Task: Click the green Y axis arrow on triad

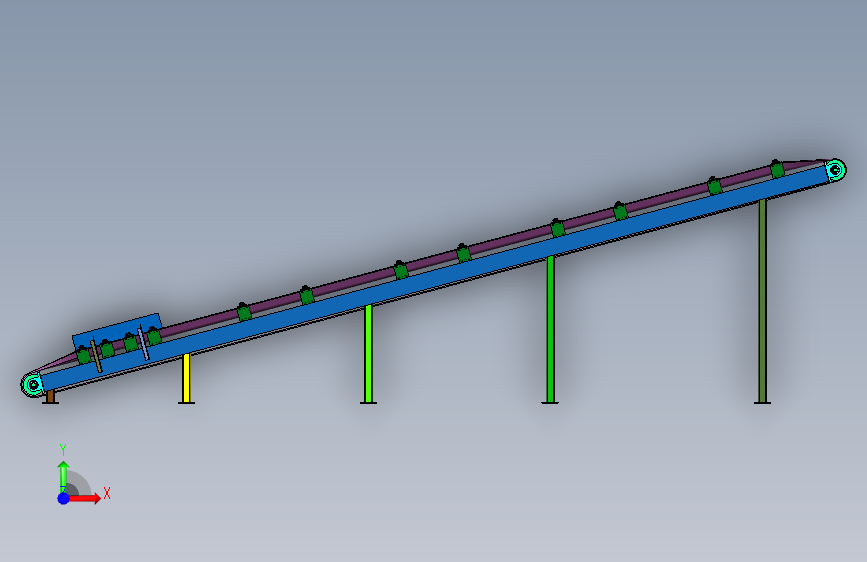Action: coord(63,476)
